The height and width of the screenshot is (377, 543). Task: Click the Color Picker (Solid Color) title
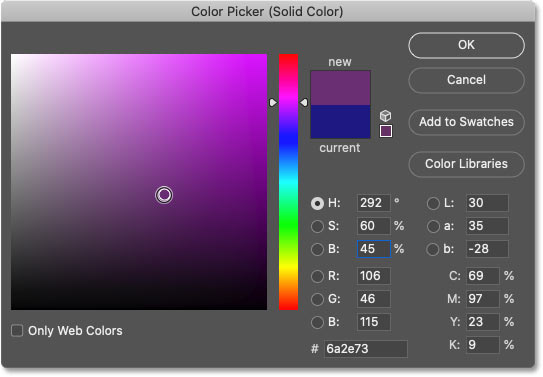click(x=267, y=11)
